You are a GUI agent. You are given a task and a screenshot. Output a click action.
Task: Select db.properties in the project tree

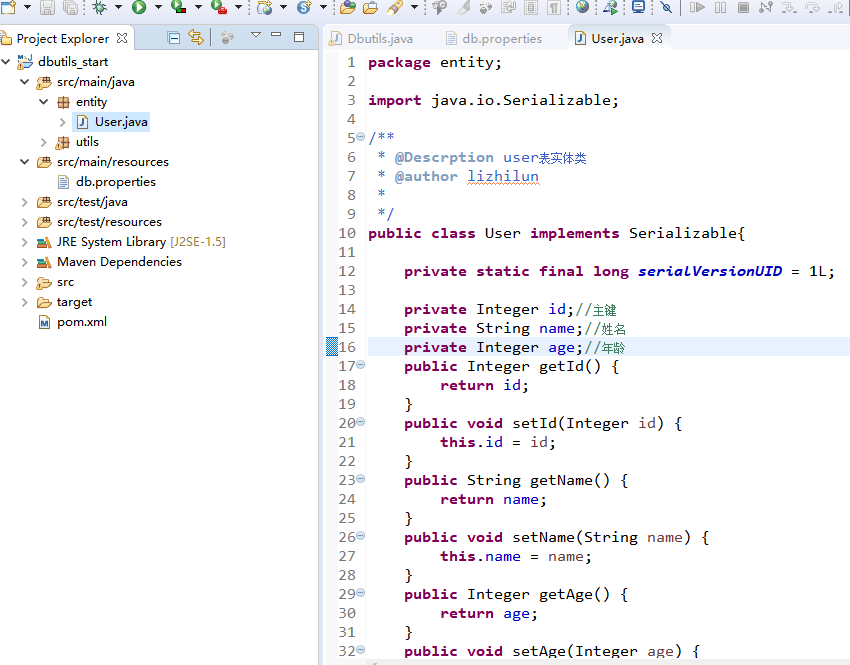115,182
